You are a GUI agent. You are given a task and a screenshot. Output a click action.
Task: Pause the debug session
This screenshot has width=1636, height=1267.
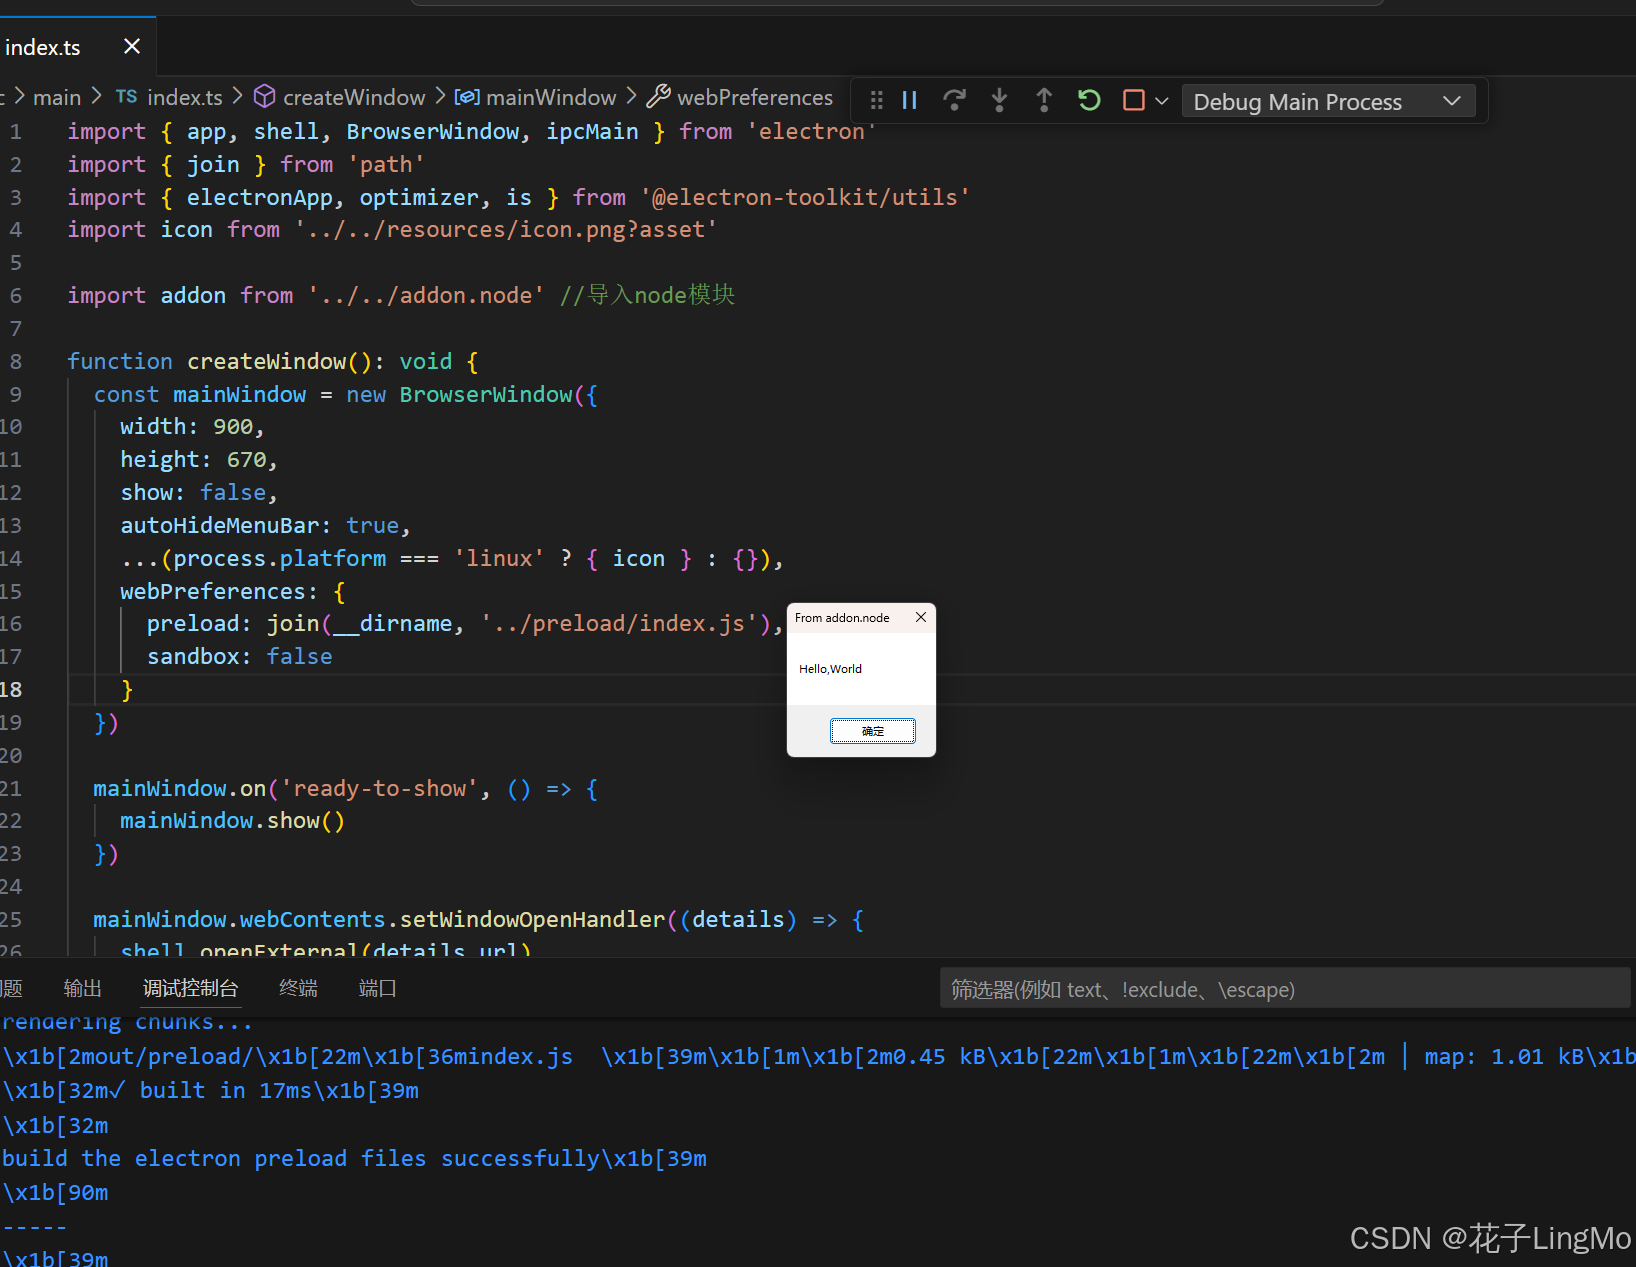pos(909,100)
